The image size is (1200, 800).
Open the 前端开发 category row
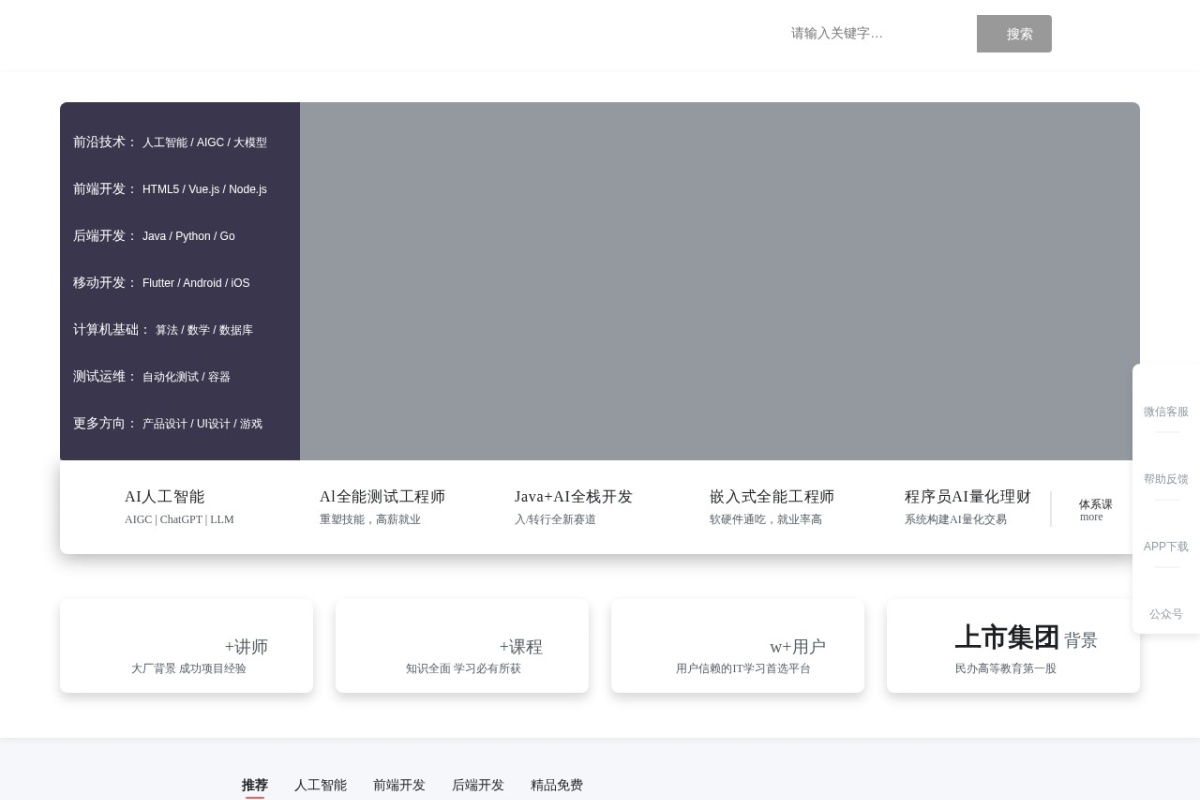tap(180, 189)
